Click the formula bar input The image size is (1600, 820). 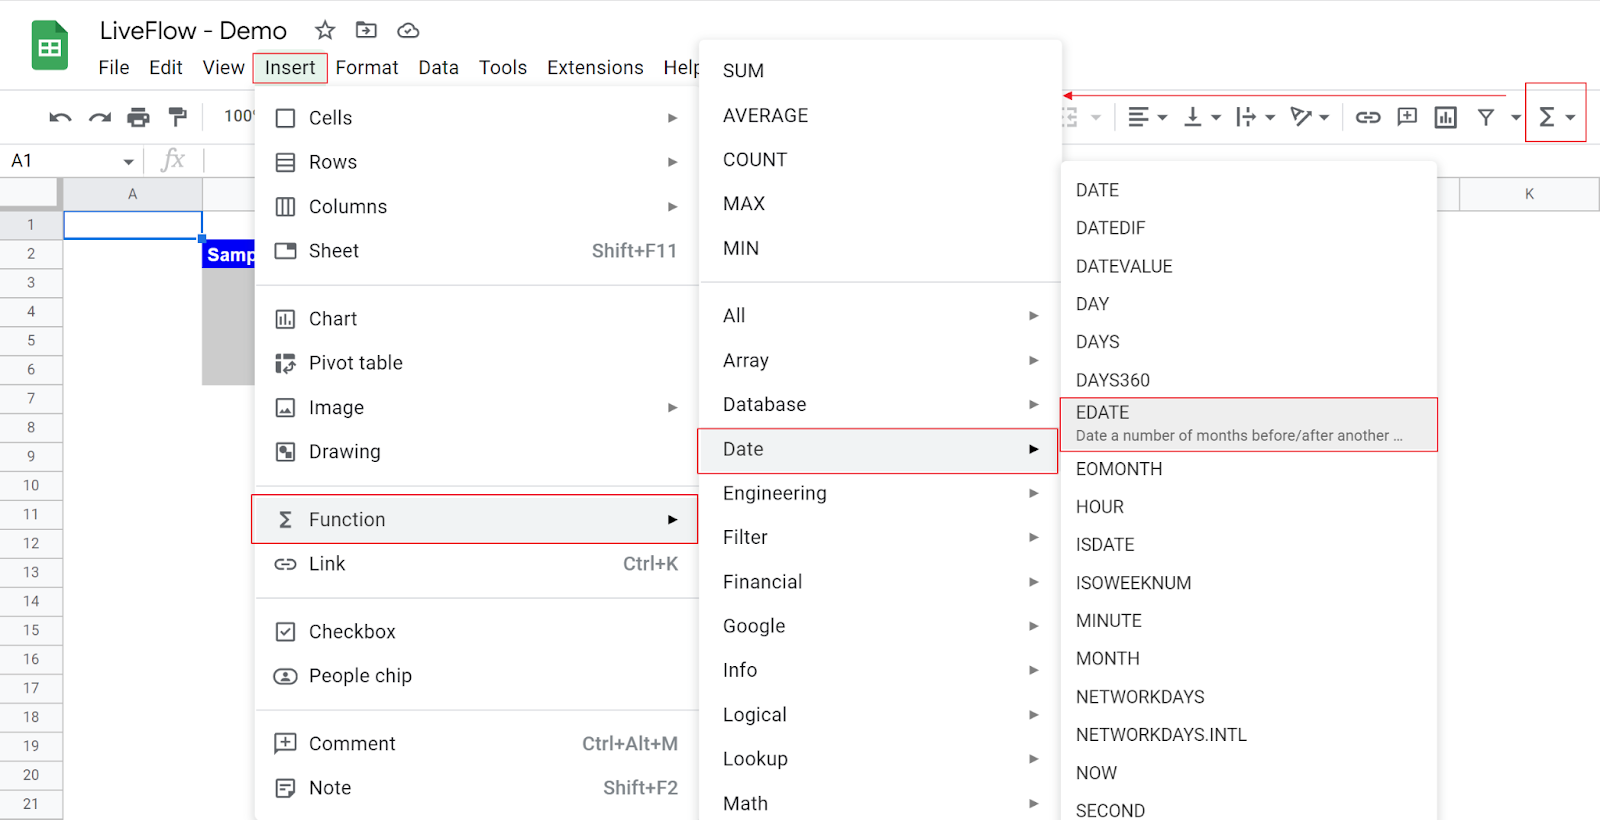coord(229,160)
